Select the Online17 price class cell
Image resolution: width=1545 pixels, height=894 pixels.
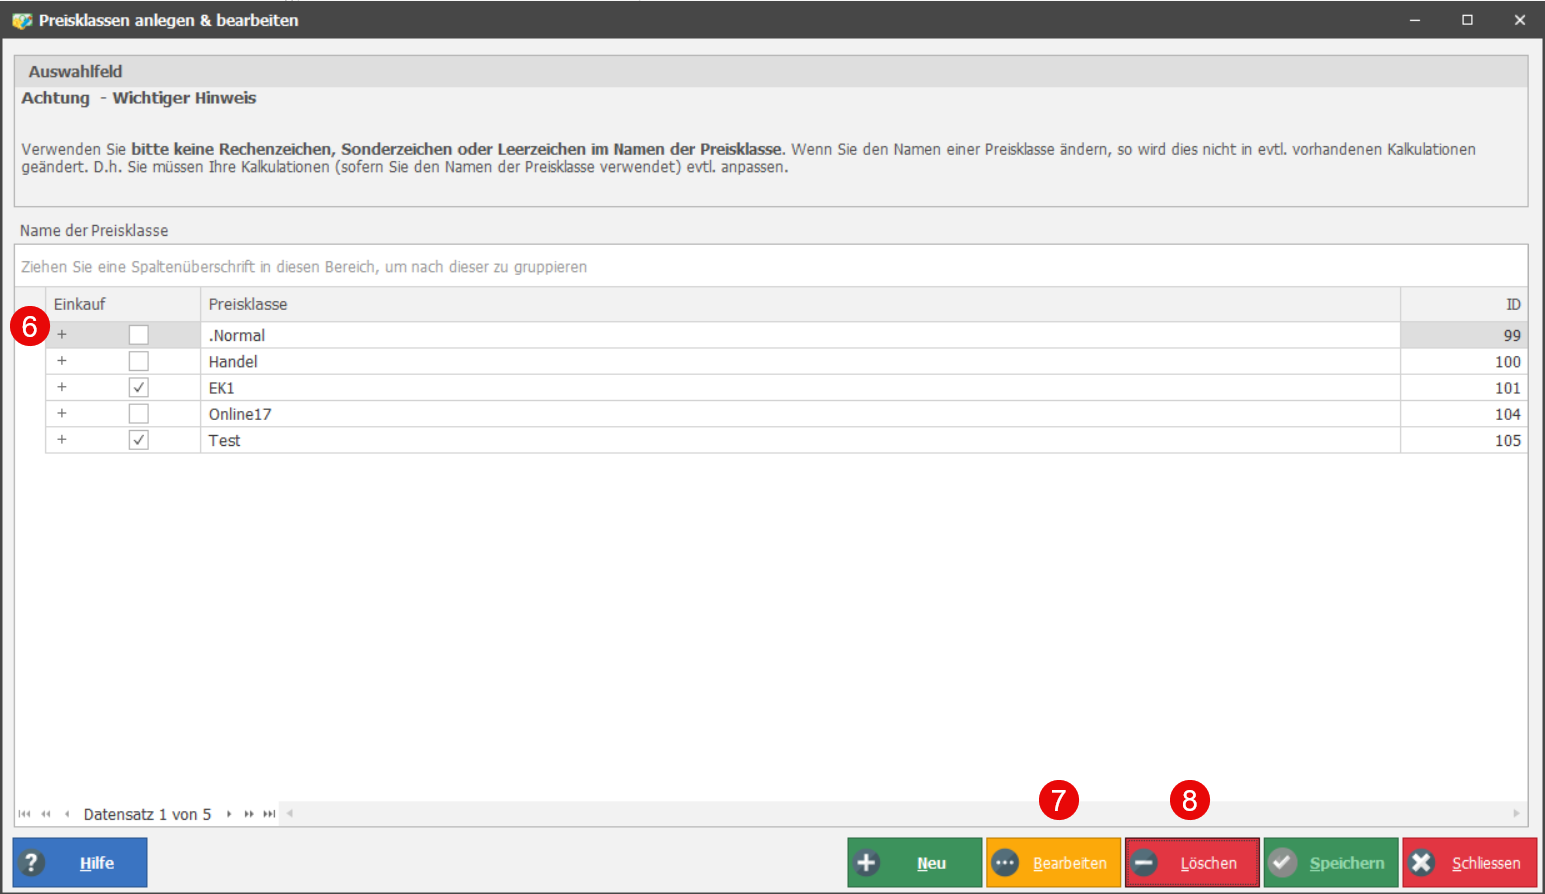tap(800, 414)
